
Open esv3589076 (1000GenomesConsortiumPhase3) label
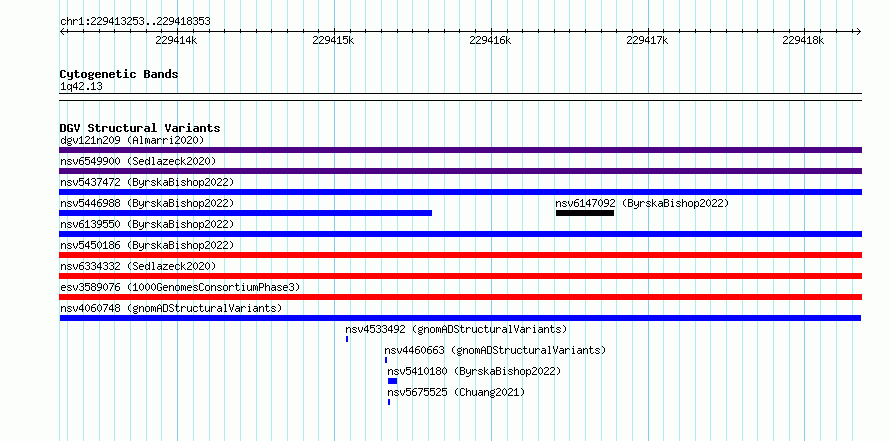click(x=180, y=287)
